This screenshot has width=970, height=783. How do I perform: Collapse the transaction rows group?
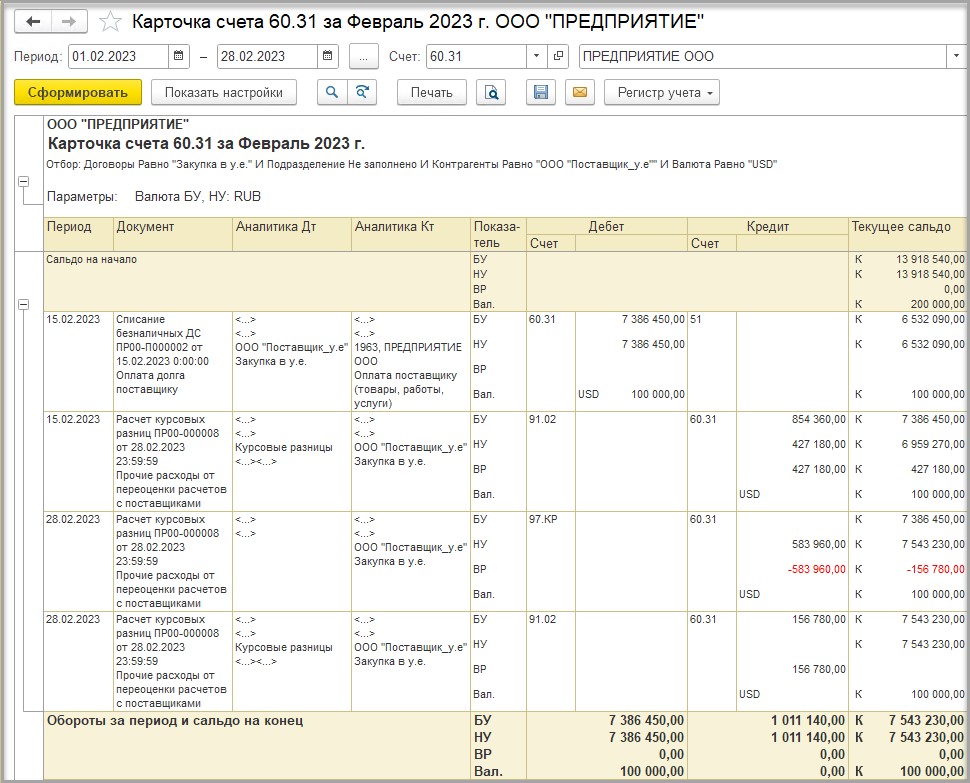pyautogui.click(x=23, y=304)
